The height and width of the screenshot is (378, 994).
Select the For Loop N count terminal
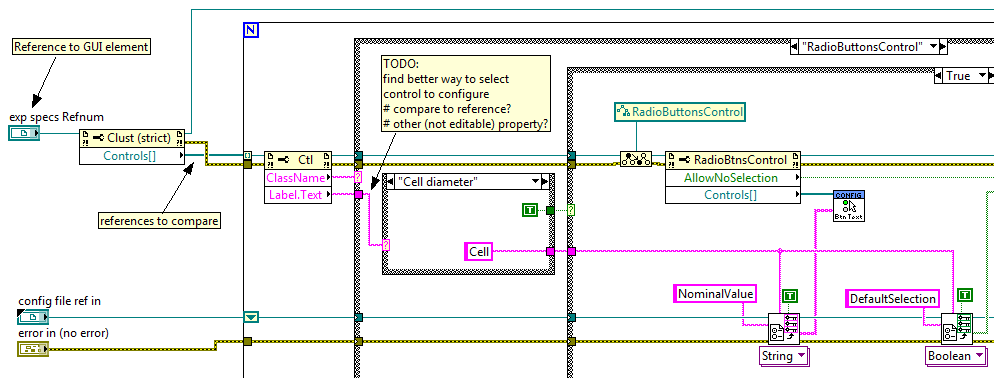(x=250, y=29)
